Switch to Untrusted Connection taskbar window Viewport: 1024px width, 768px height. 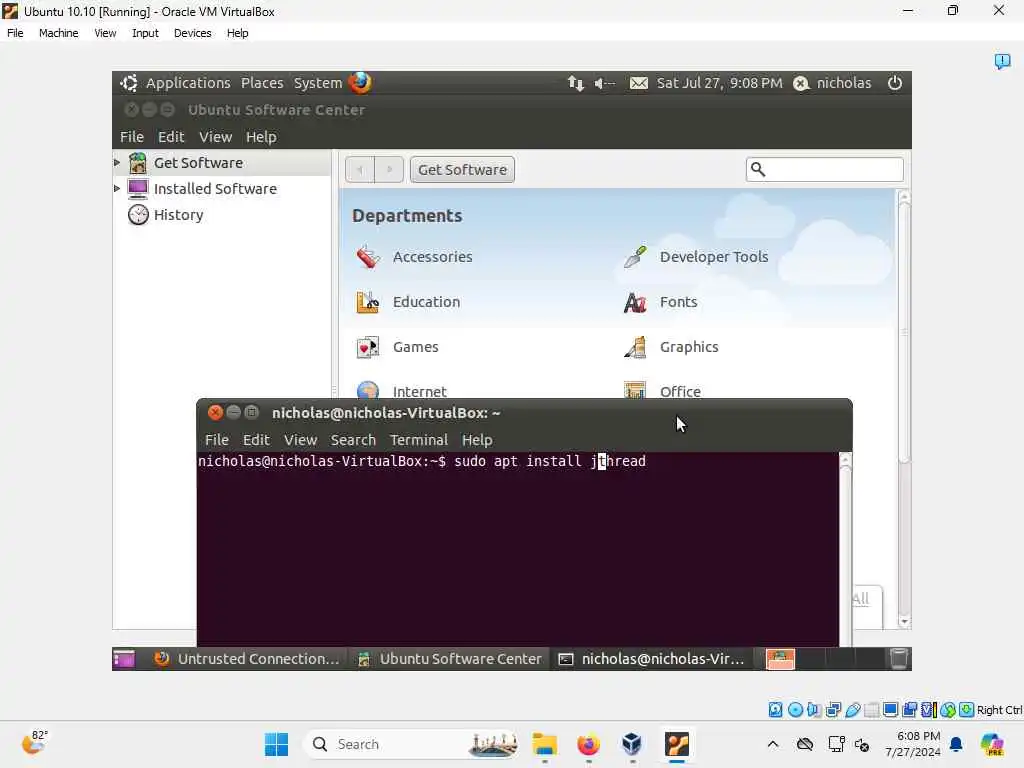[247, 659]
